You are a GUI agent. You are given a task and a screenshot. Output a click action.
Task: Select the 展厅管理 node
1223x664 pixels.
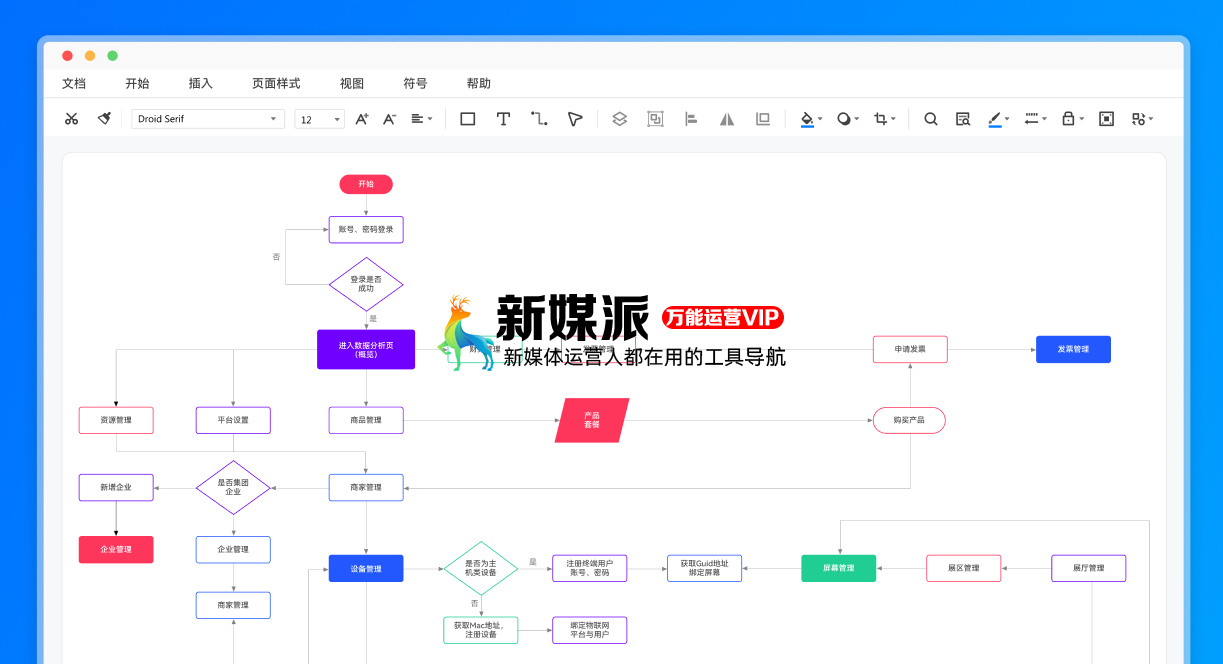tap(1089, 568)
